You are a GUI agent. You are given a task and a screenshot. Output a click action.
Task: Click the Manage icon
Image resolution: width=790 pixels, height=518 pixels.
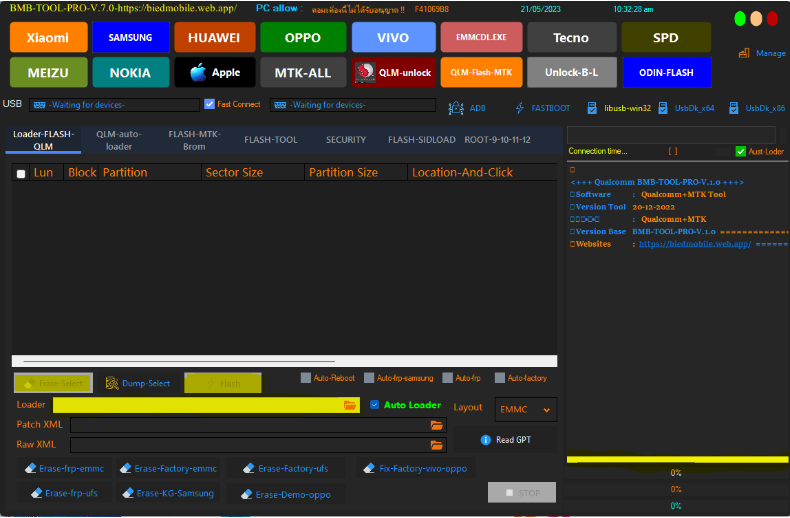(x=744, y=53)
